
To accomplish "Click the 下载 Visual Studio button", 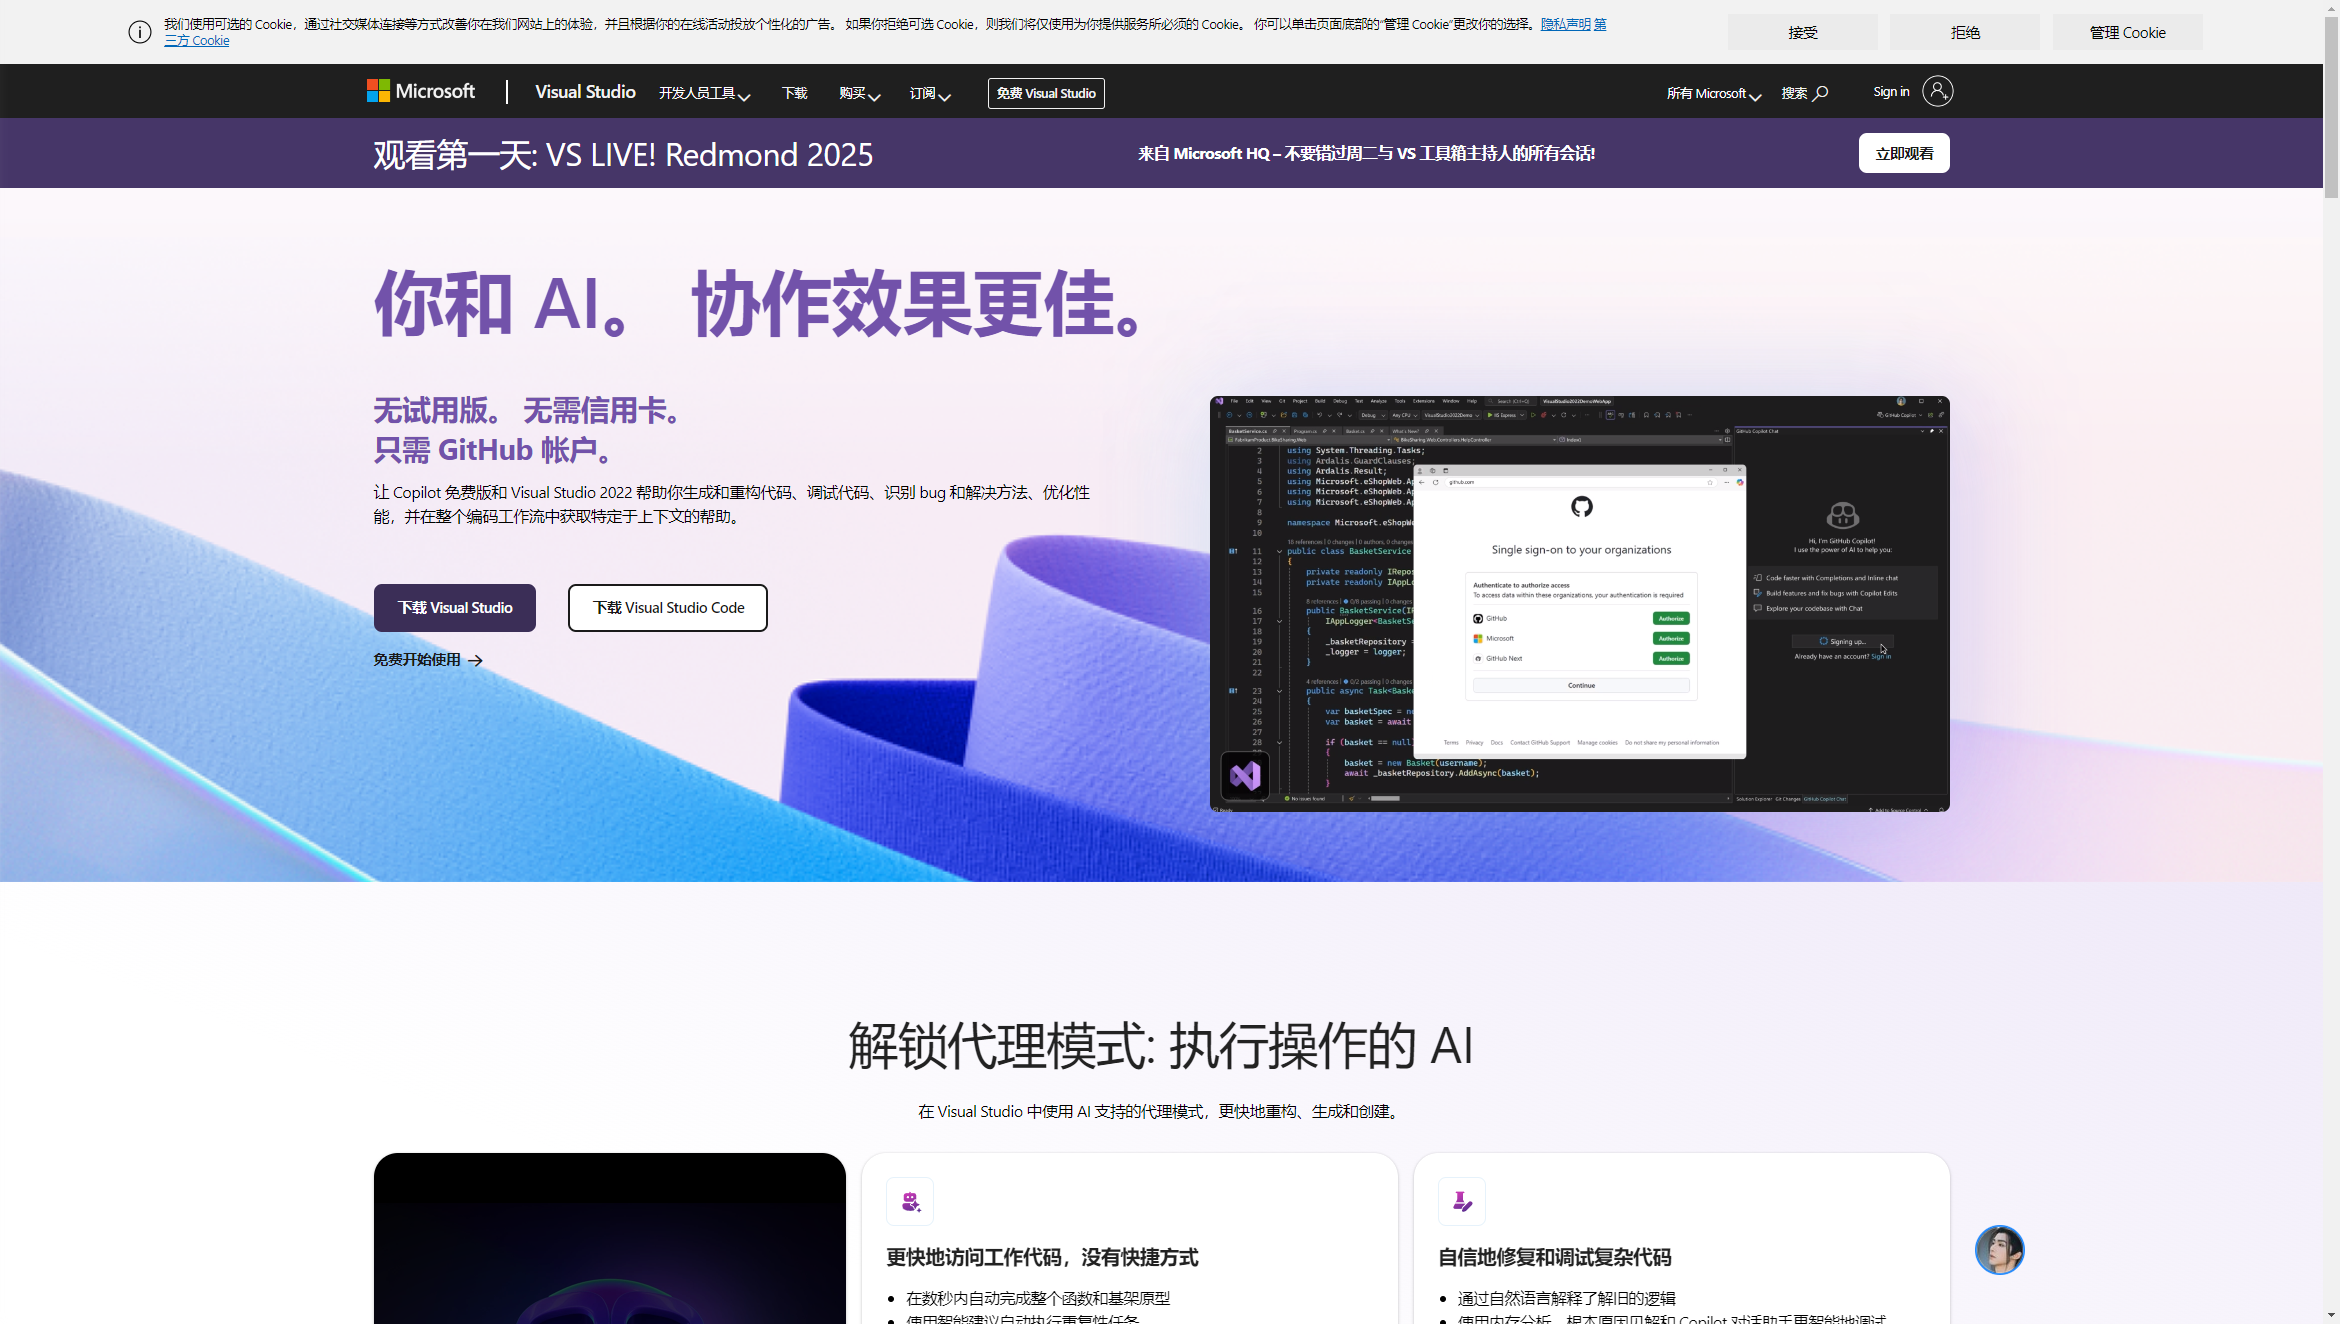I will click(455, 608).
